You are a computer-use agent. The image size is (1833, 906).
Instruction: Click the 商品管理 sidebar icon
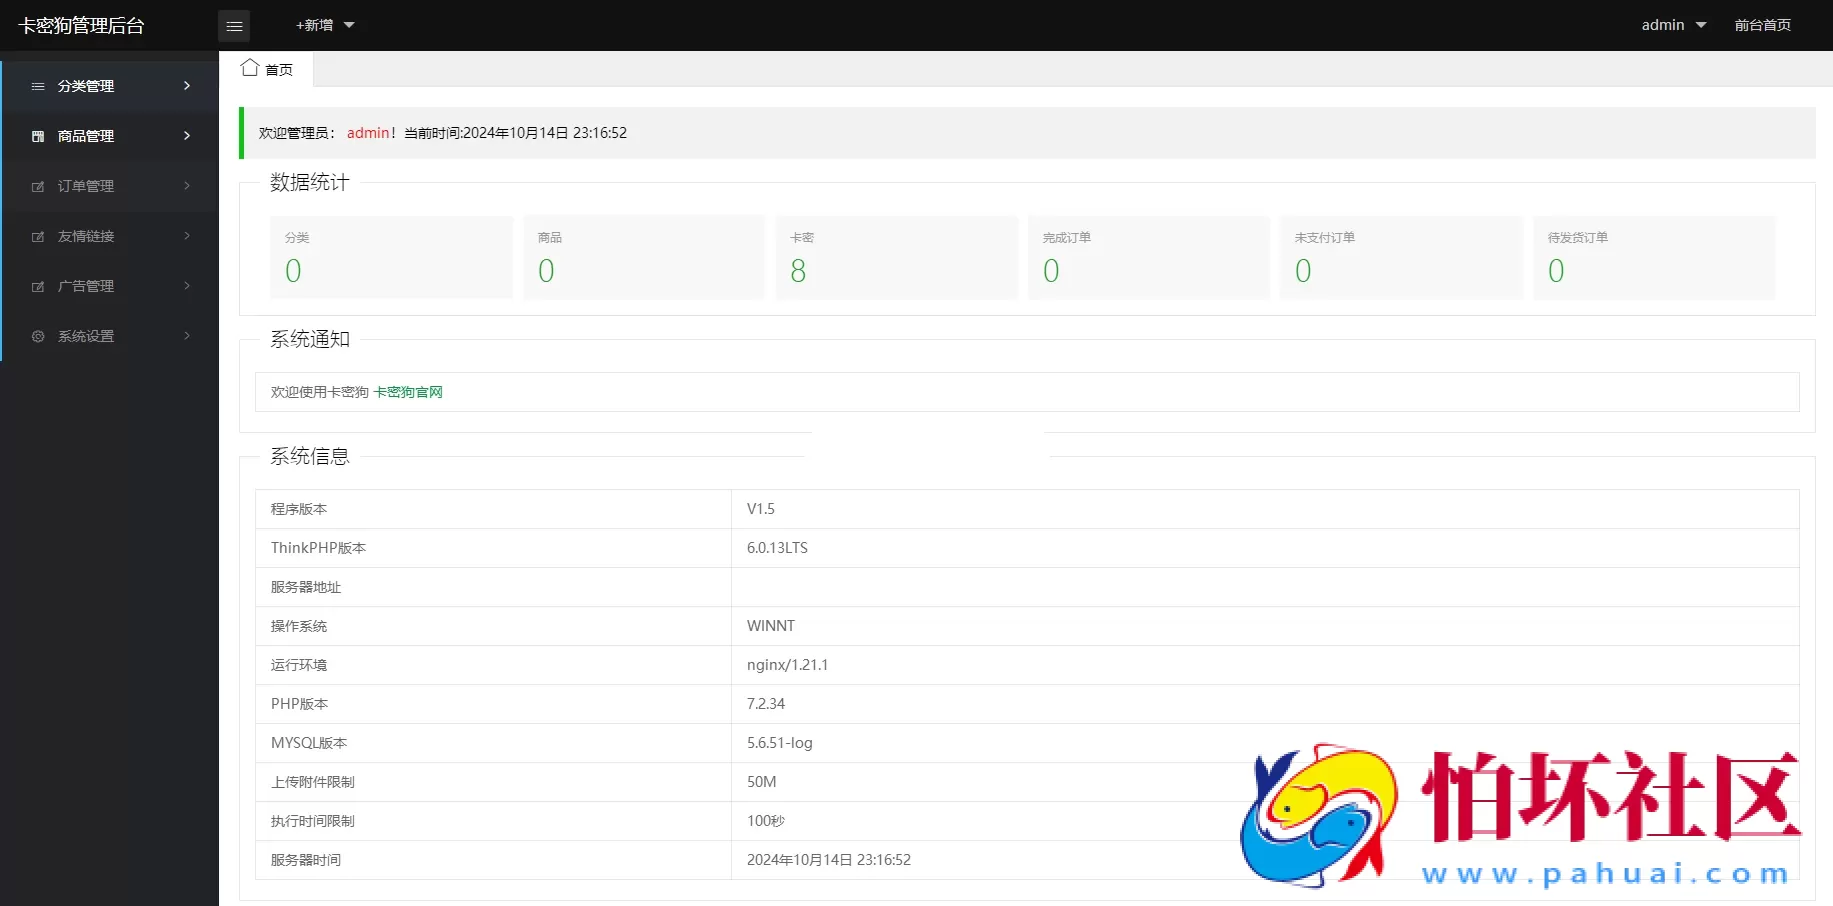coord(38,136)
